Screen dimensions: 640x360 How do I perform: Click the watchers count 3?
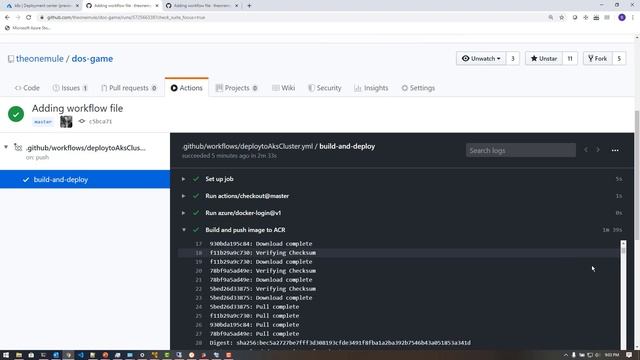pyautogui.click(x=513, y=58)
